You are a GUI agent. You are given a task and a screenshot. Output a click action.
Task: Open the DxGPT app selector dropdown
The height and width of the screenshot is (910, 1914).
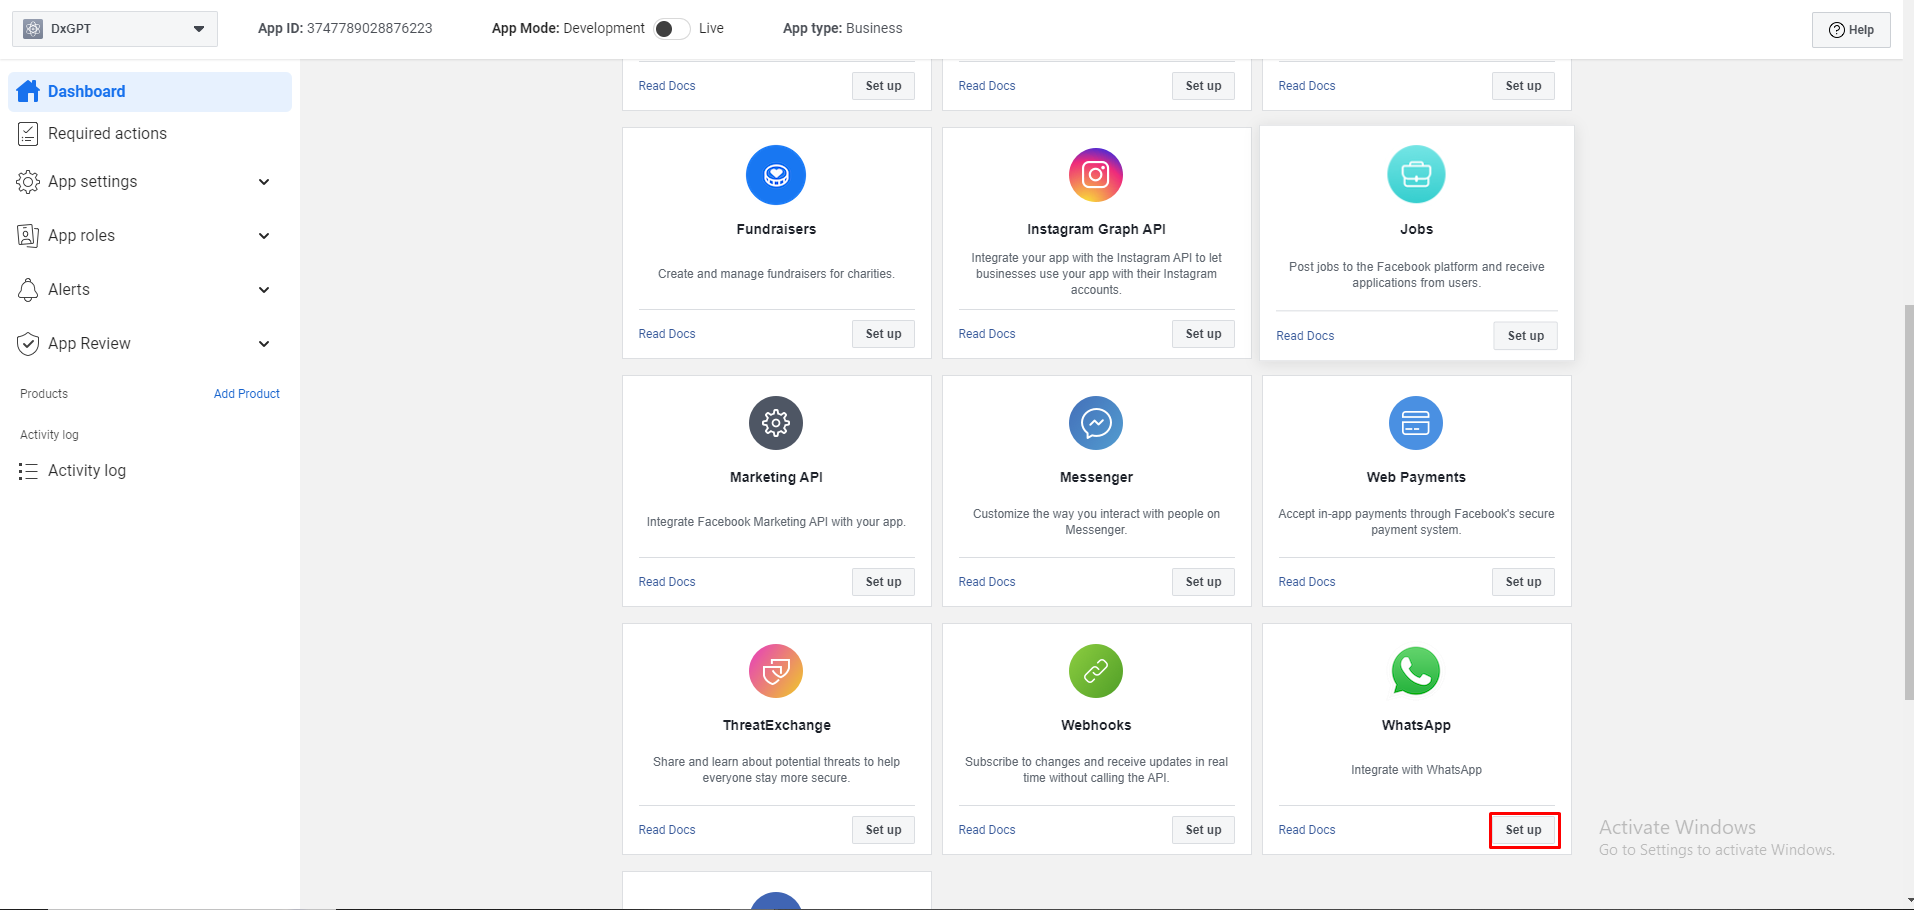point(115,29)
